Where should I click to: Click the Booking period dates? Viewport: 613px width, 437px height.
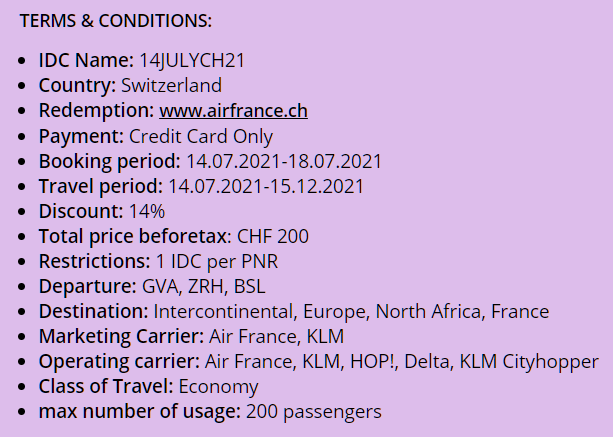284,161
